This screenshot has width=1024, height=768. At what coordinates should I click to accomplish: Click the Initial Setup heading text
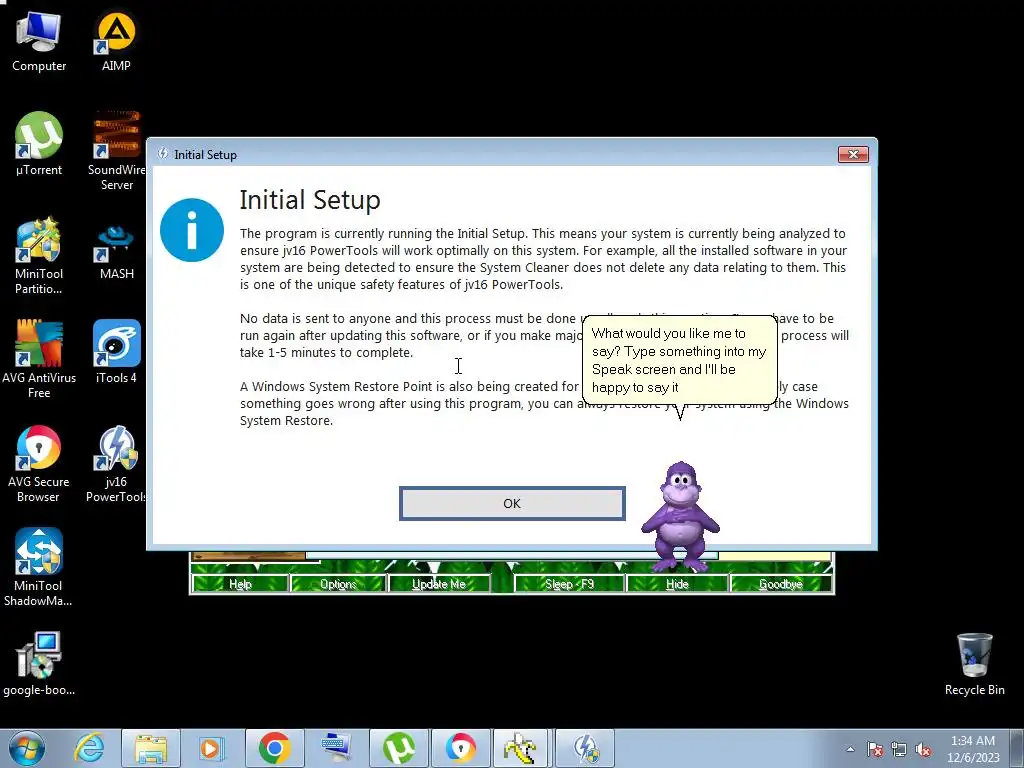pyautogui.click(x=310, y=200)
